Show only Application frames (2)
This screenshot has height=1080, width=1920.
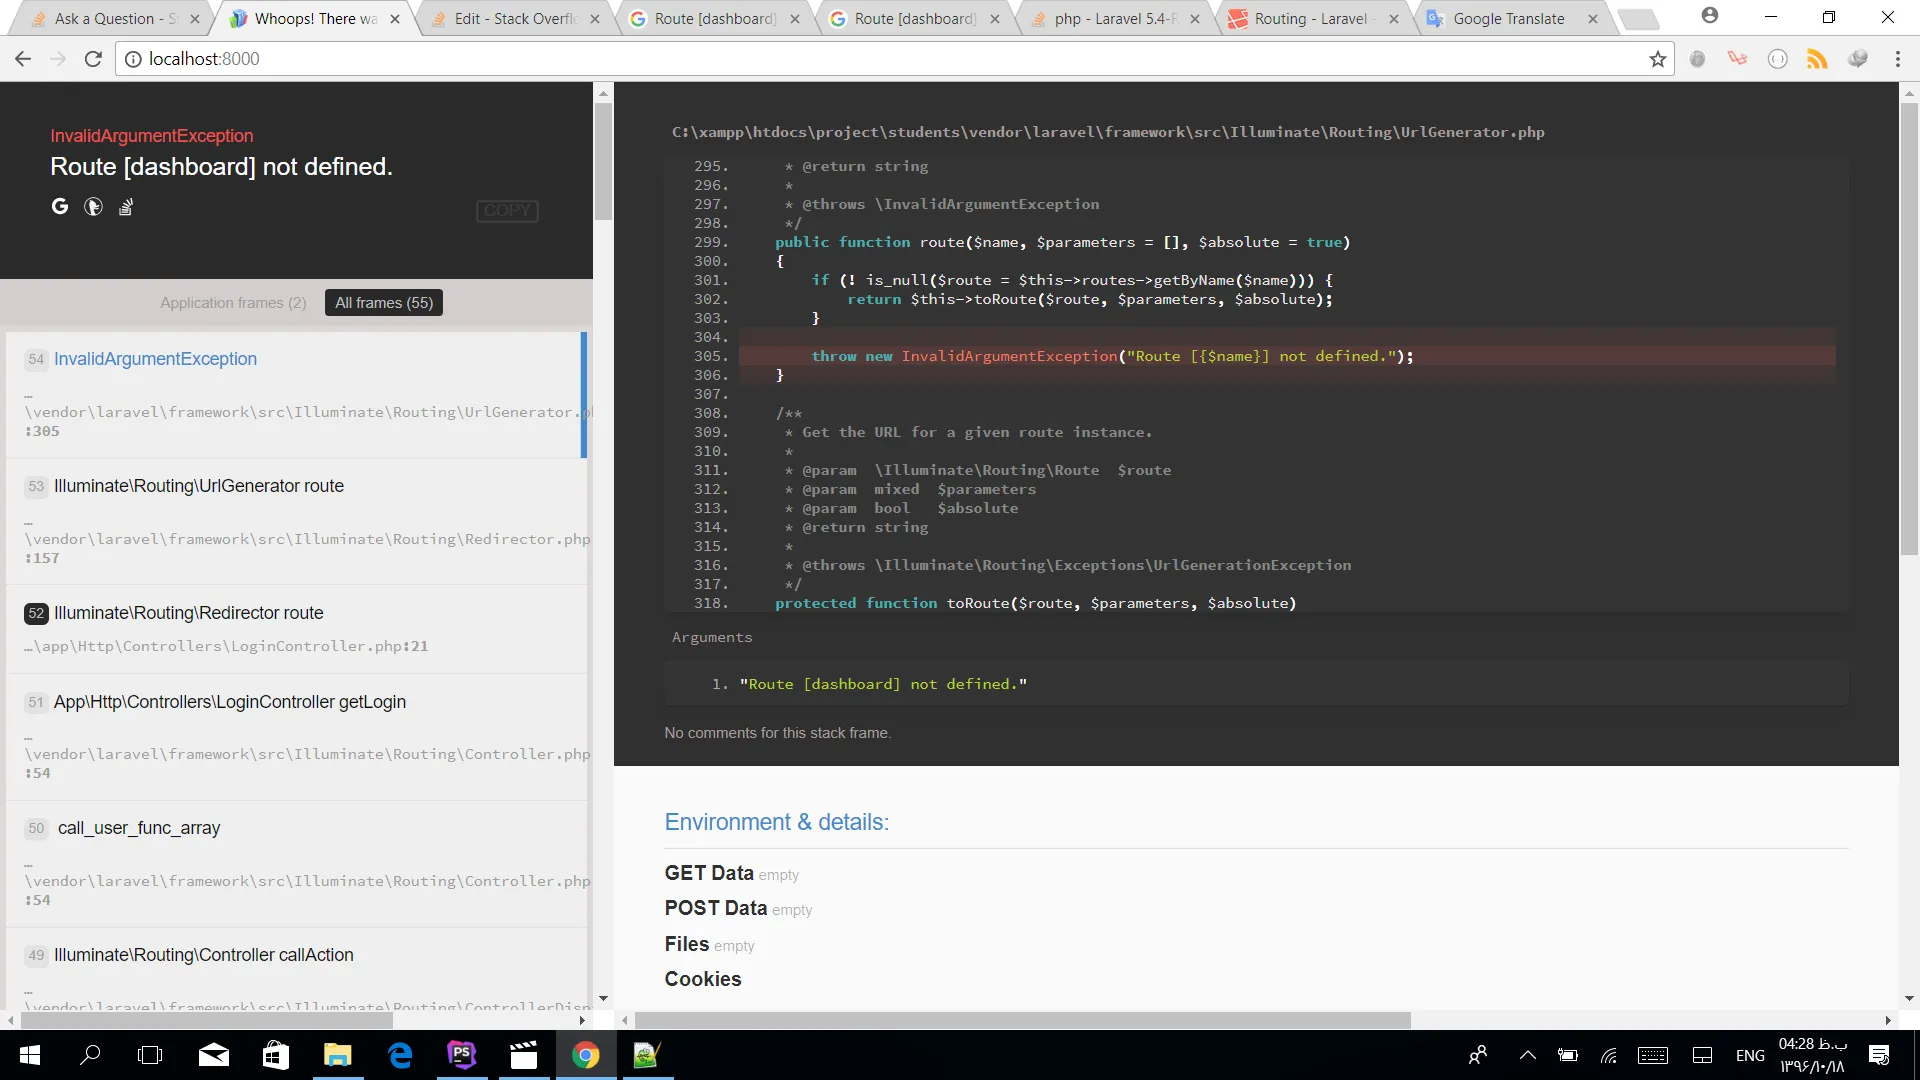tap(233, 303)
